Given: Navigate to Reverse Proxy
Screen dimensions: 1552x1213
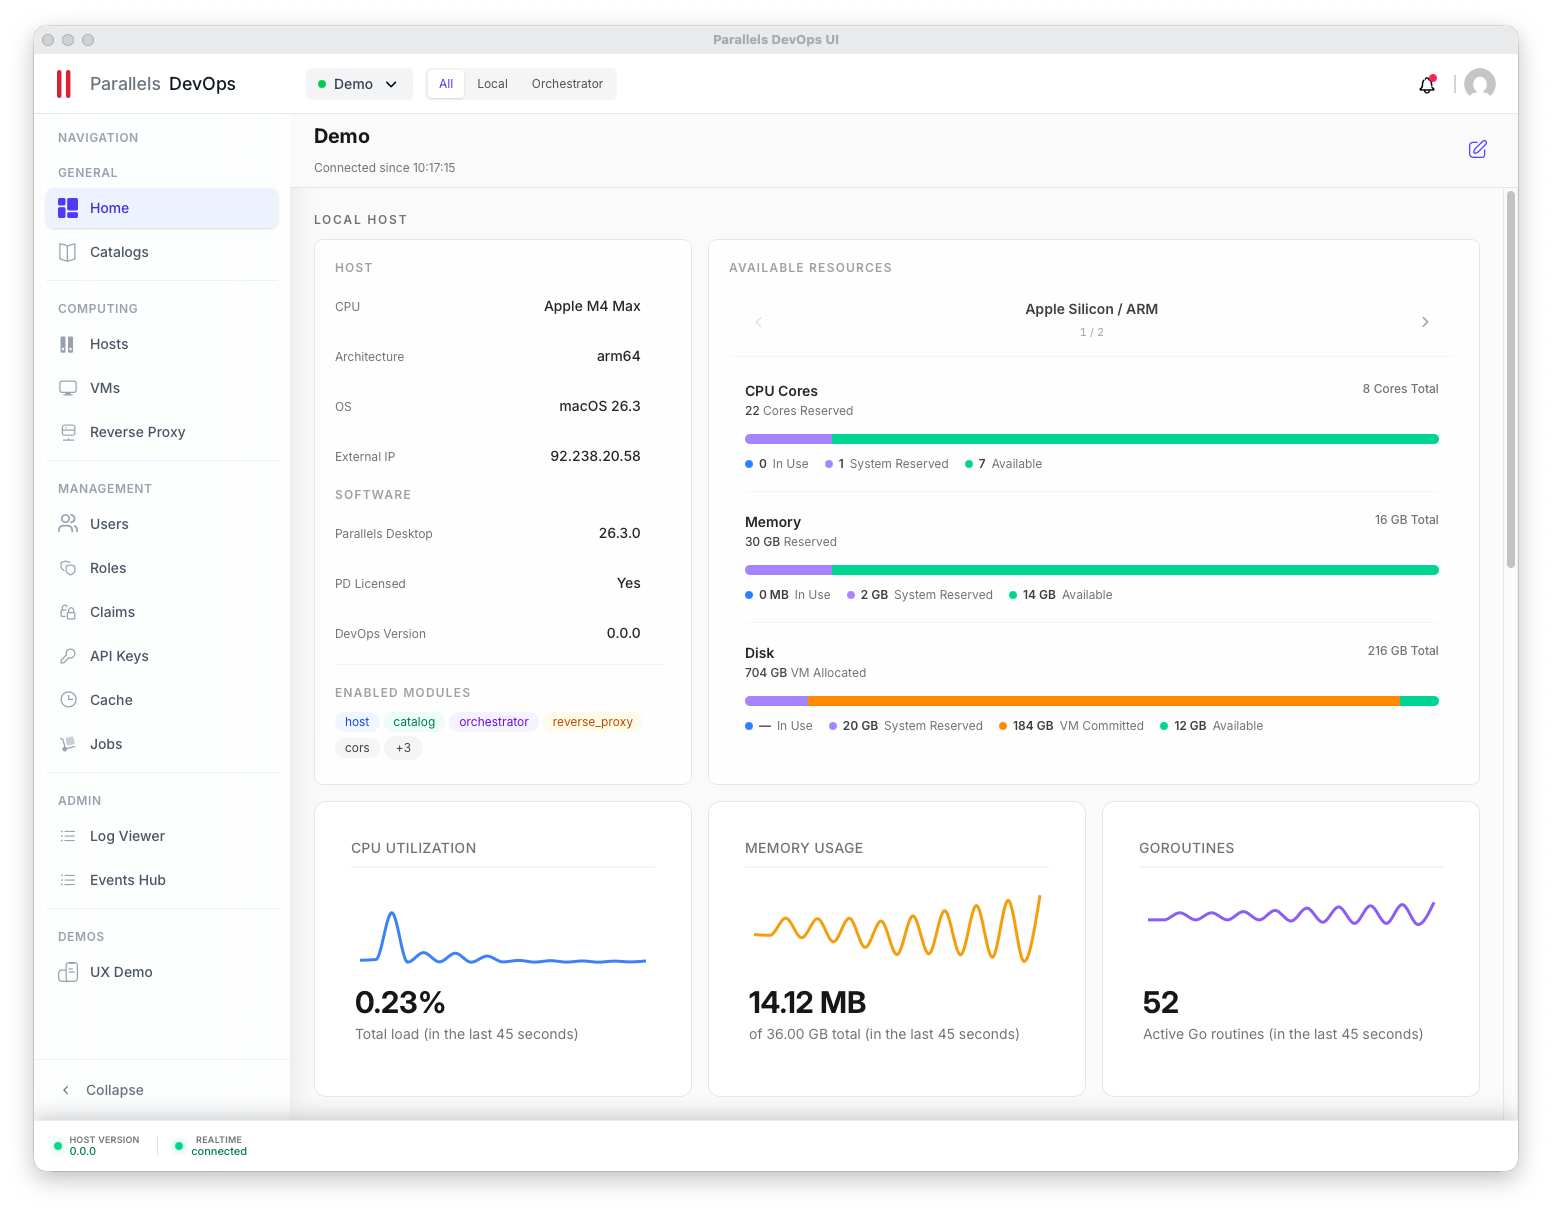Looking at the screenshot, I should 162,432.
